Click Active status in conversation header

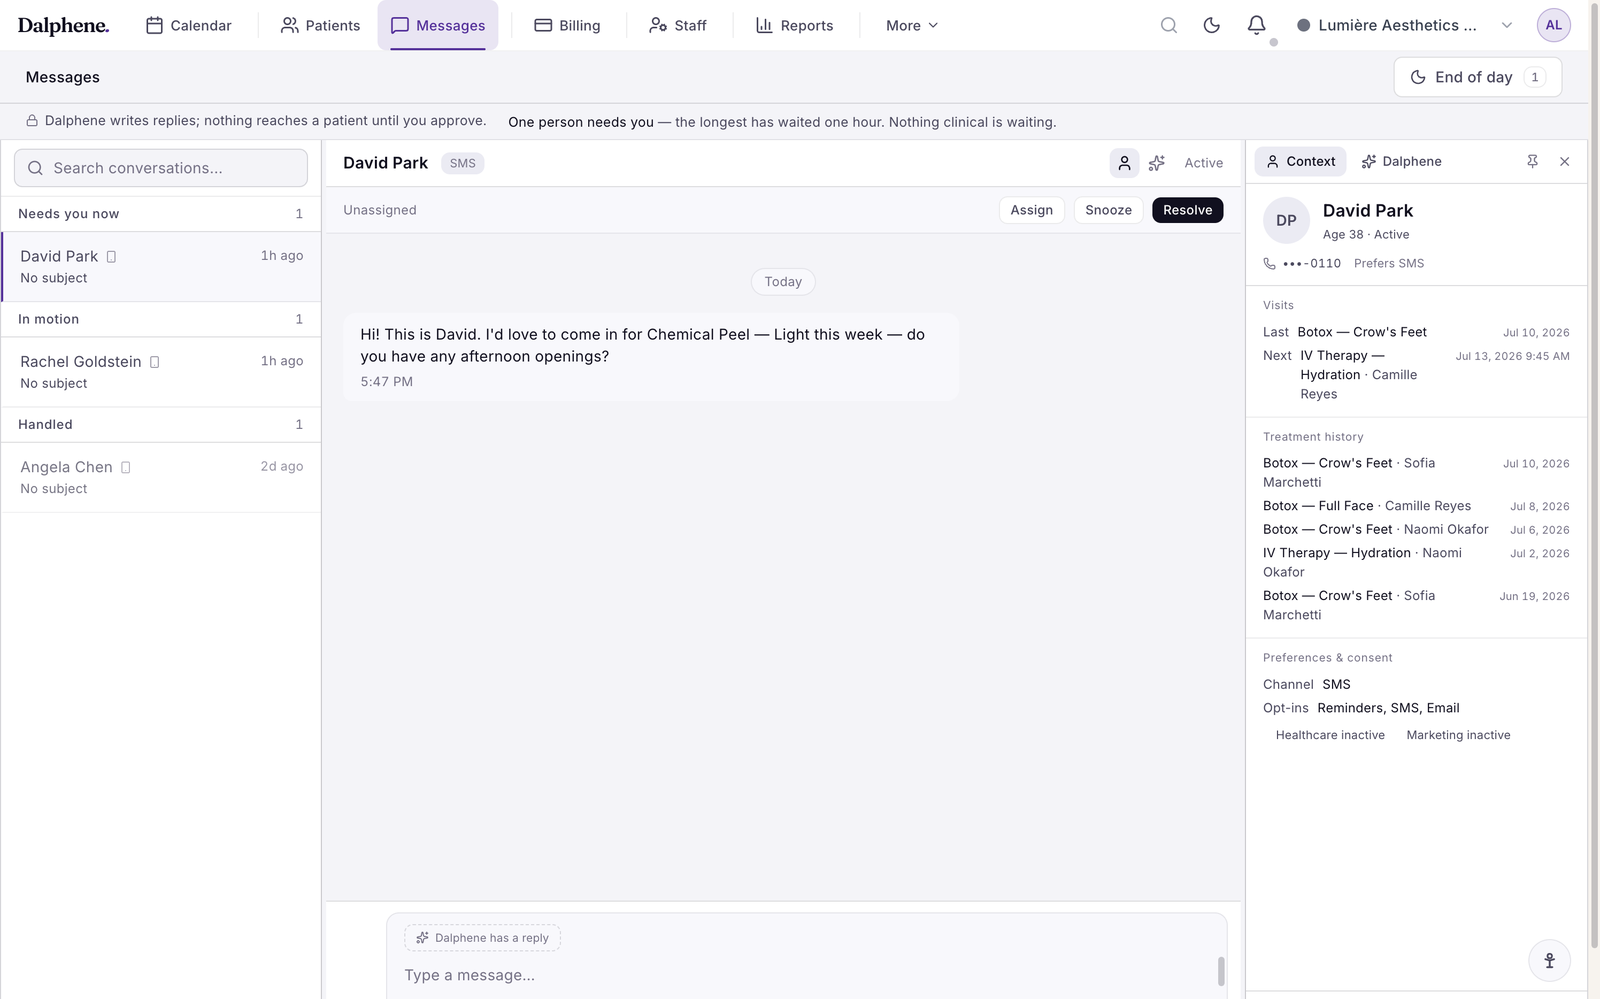pyautogui.click(x=1204, y=163)
